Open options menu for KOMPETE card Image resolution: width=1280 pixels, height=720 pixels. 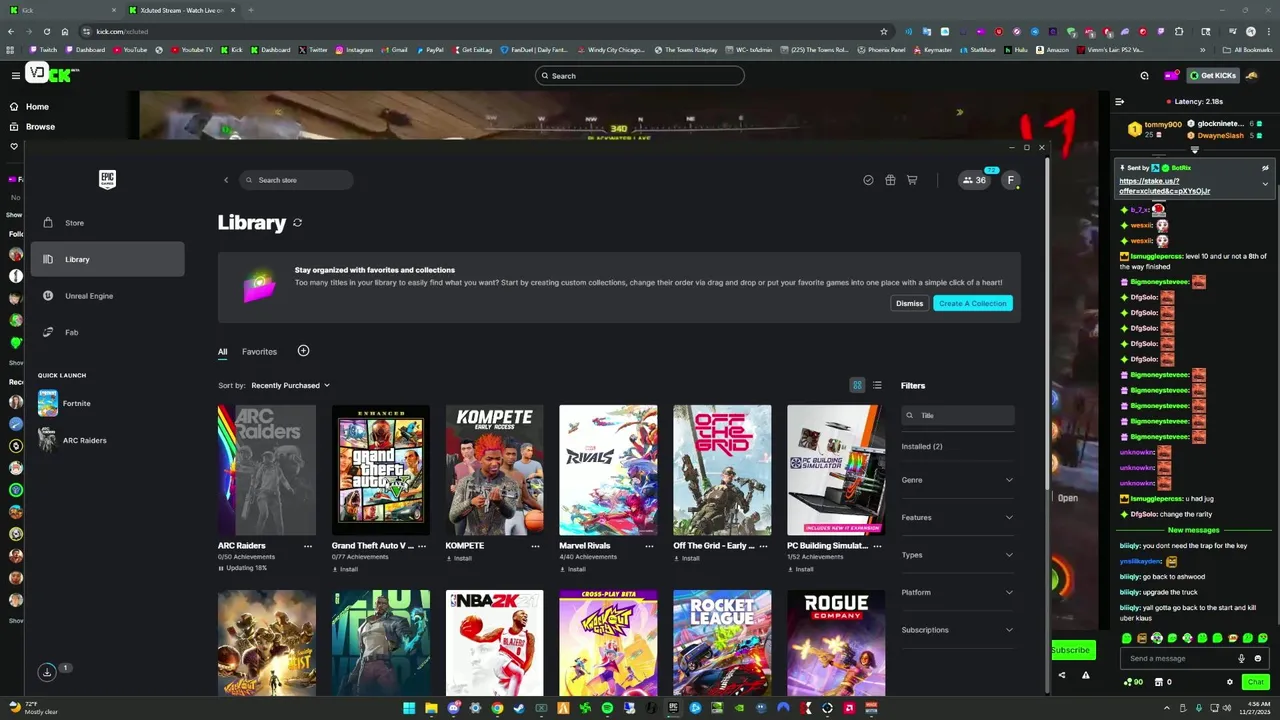point(536,546)
